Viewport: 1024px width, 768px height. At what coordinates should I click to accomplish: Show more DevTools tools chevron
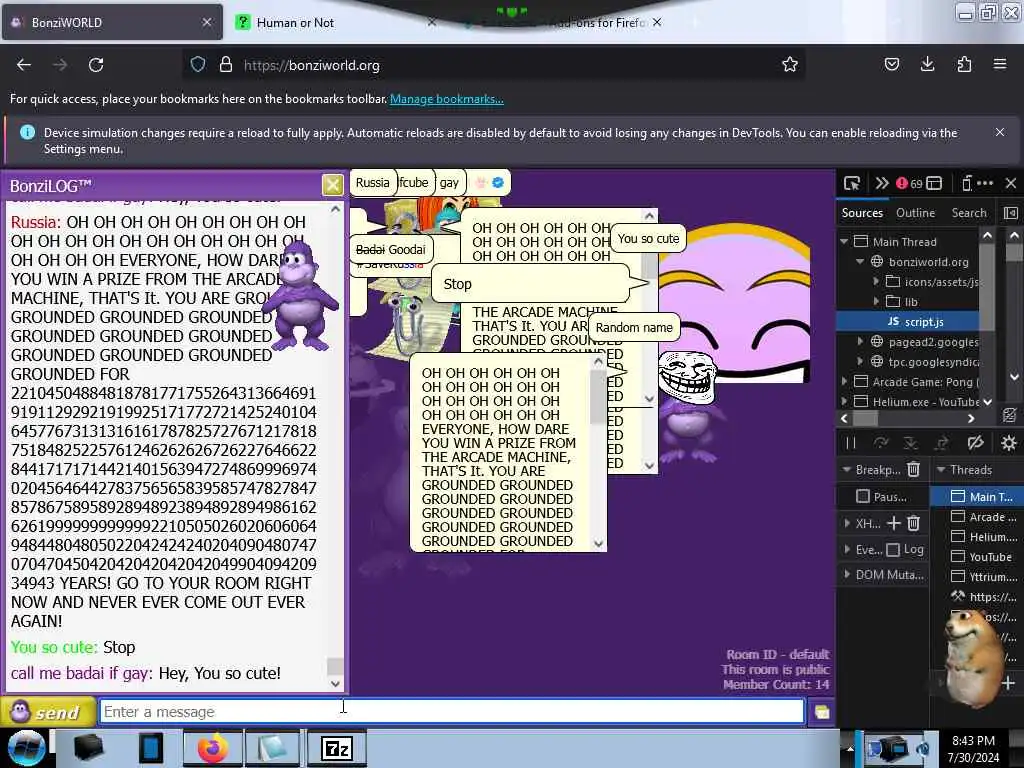pos(882,183)
